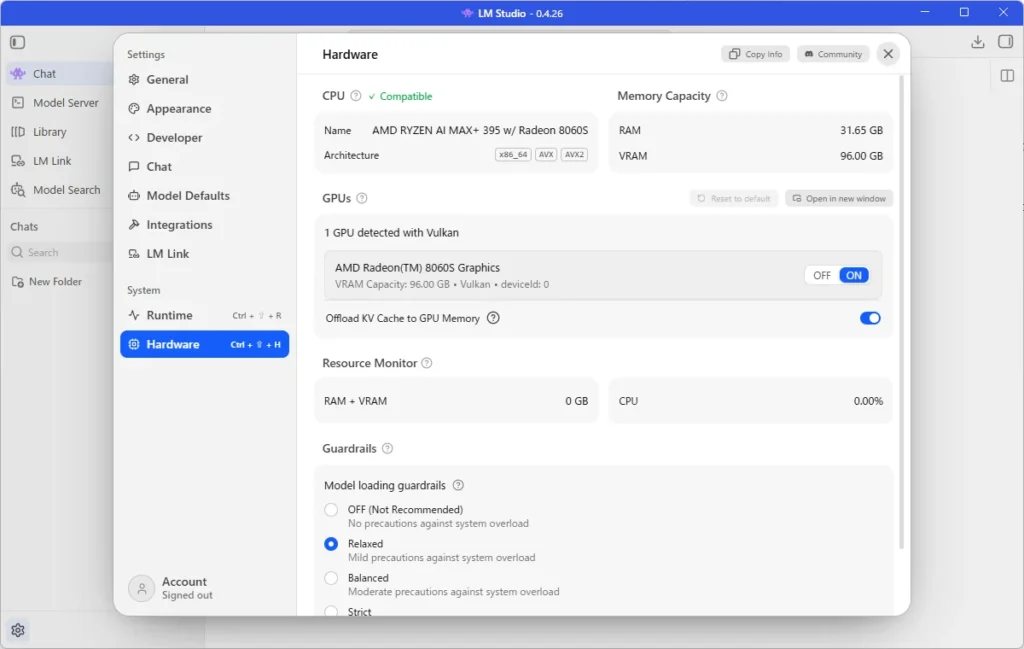Close the Settings dialog with X
Viewport: 1024px width, 649px height.
(x=888, y=54)
